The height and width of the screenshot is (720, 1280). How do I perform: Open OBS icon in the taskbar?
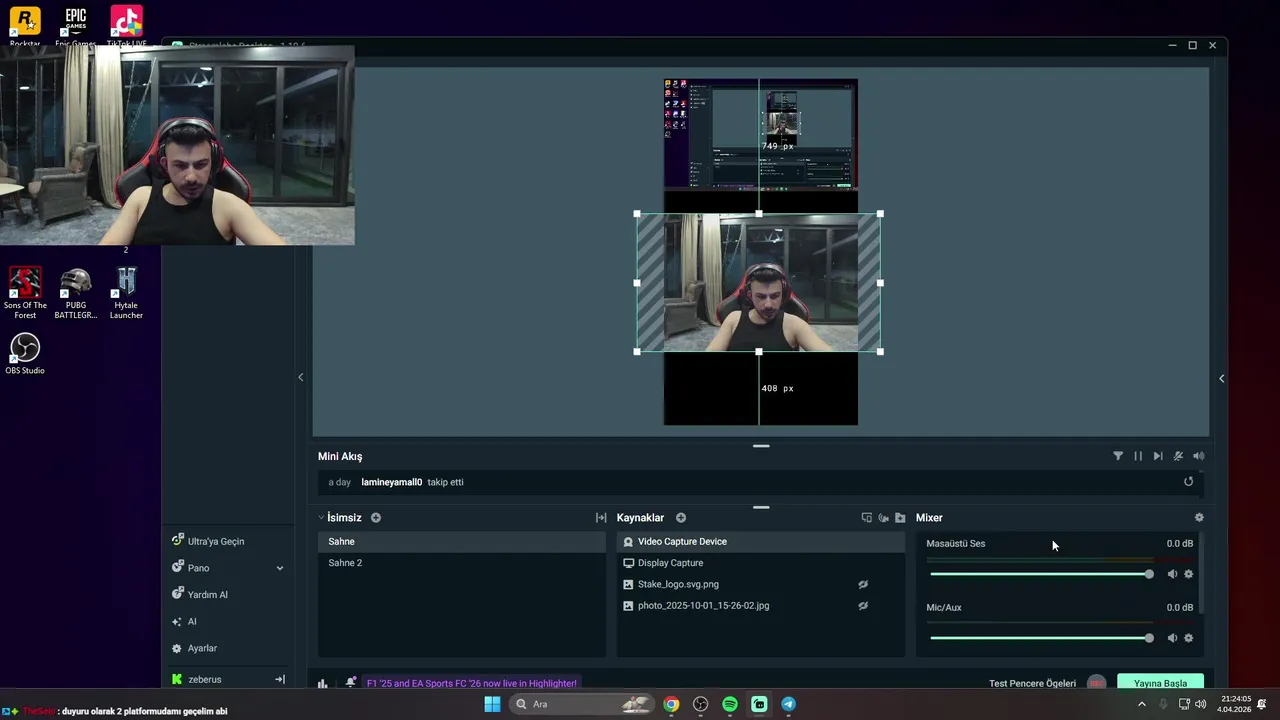700,704
